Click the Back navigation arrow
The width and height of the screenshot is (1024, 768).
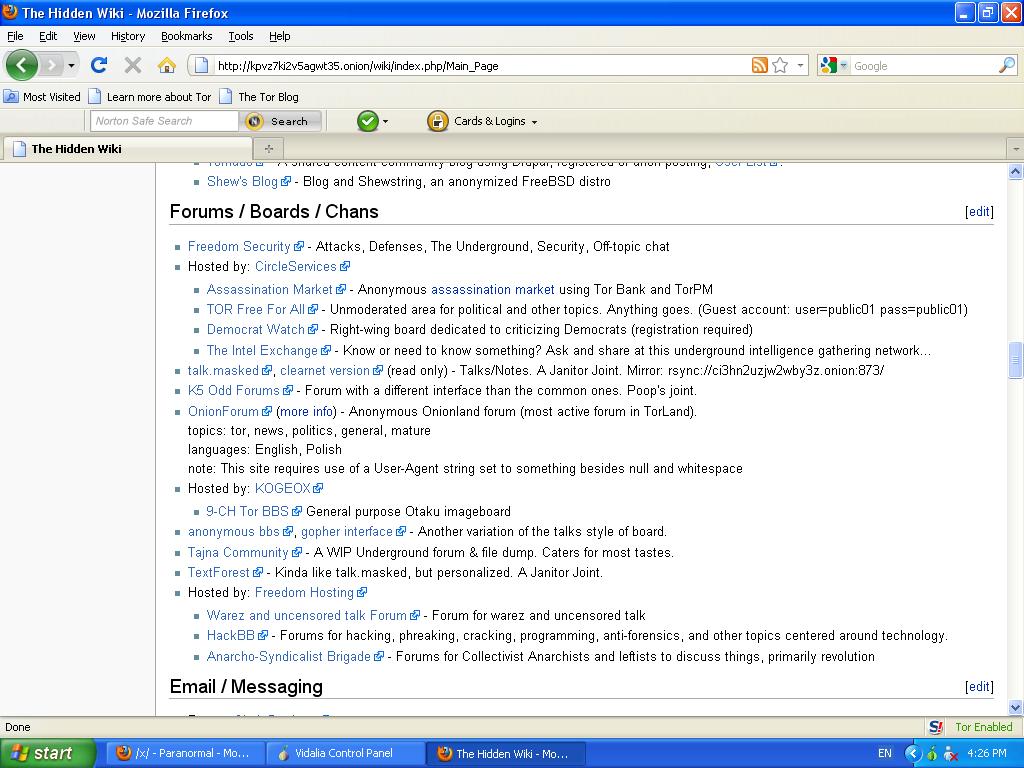22,65
